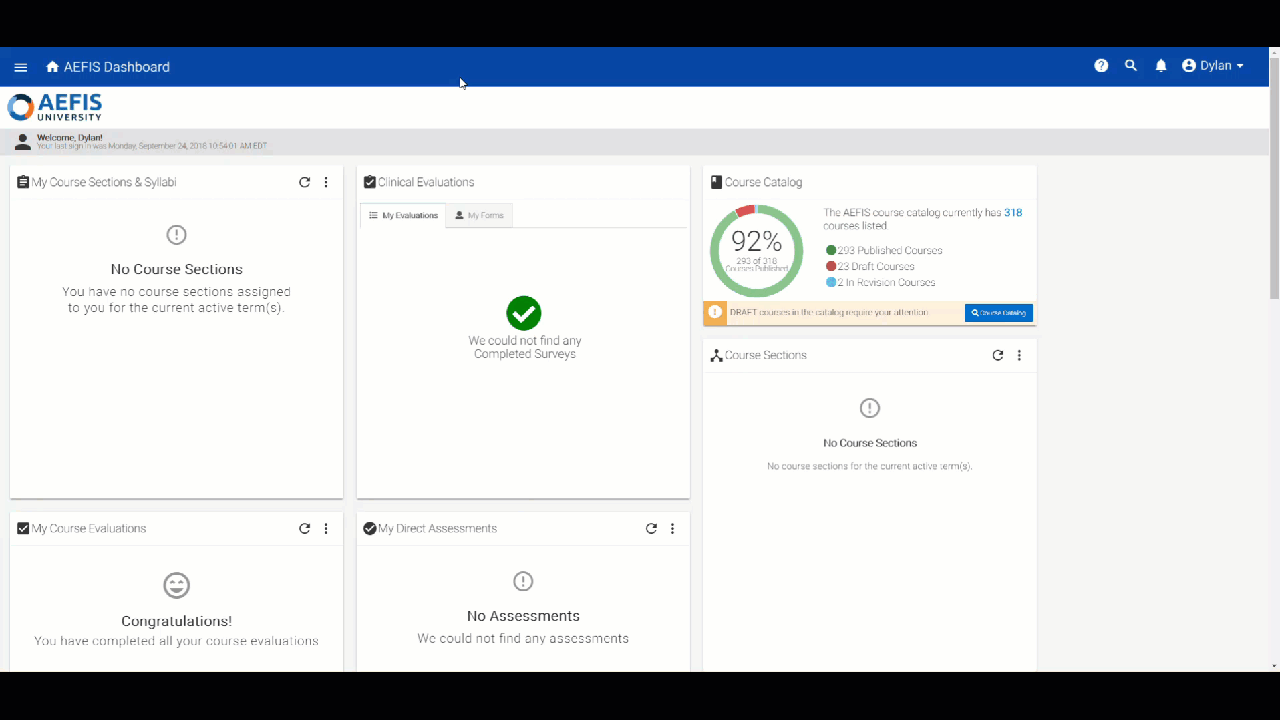Click the 318 courses link
The width and height of the screenshot is (1280, 720).
tap(1013, 213)
